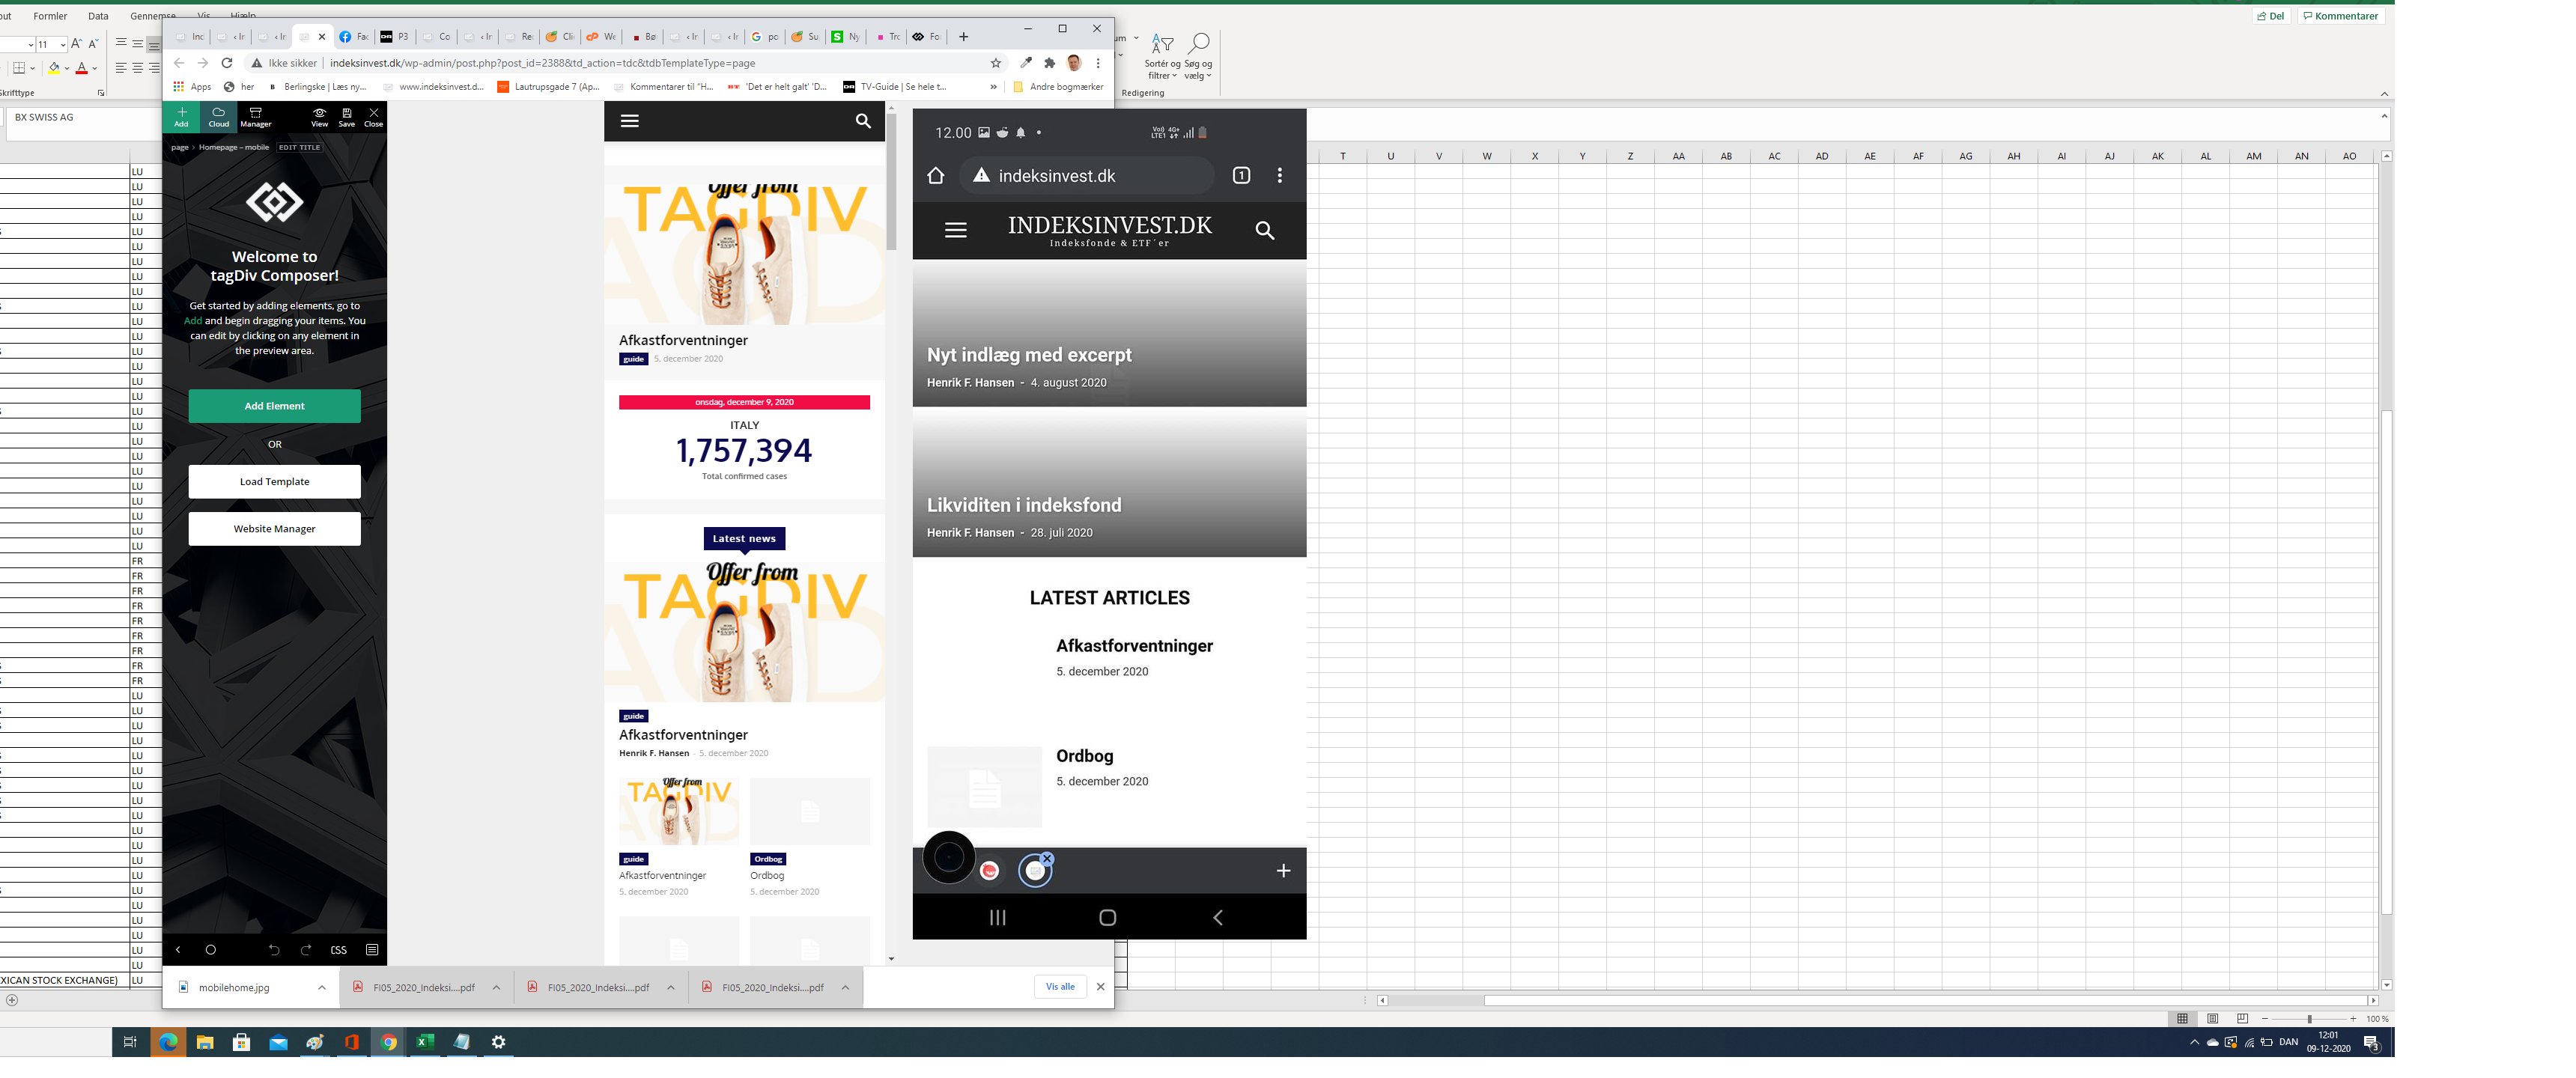Viewport: 2576px width, 1078px height.
Task: Switch to the Facebook tab in Chrome
Action: (x=354, y=37)
